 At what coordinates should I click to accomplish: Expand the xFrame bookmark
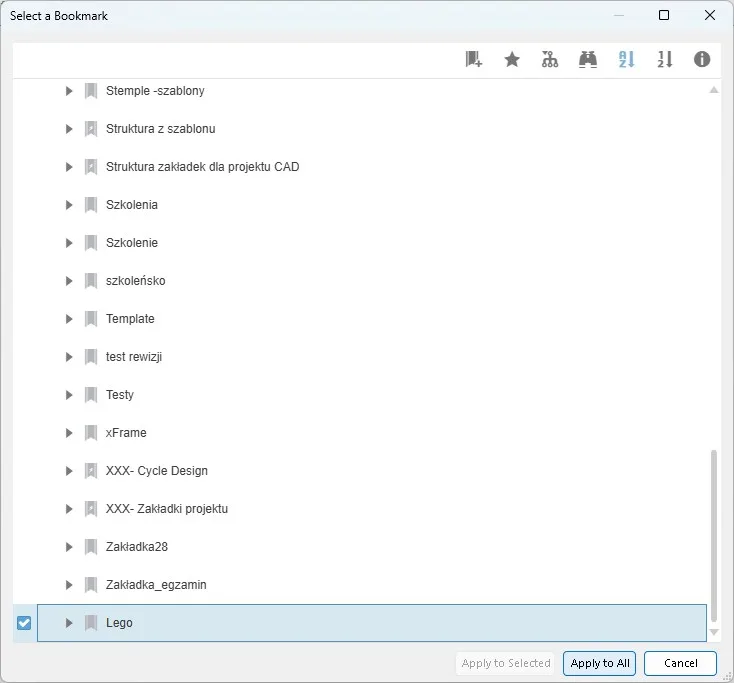pyautogui.click(x=69, y=433)
